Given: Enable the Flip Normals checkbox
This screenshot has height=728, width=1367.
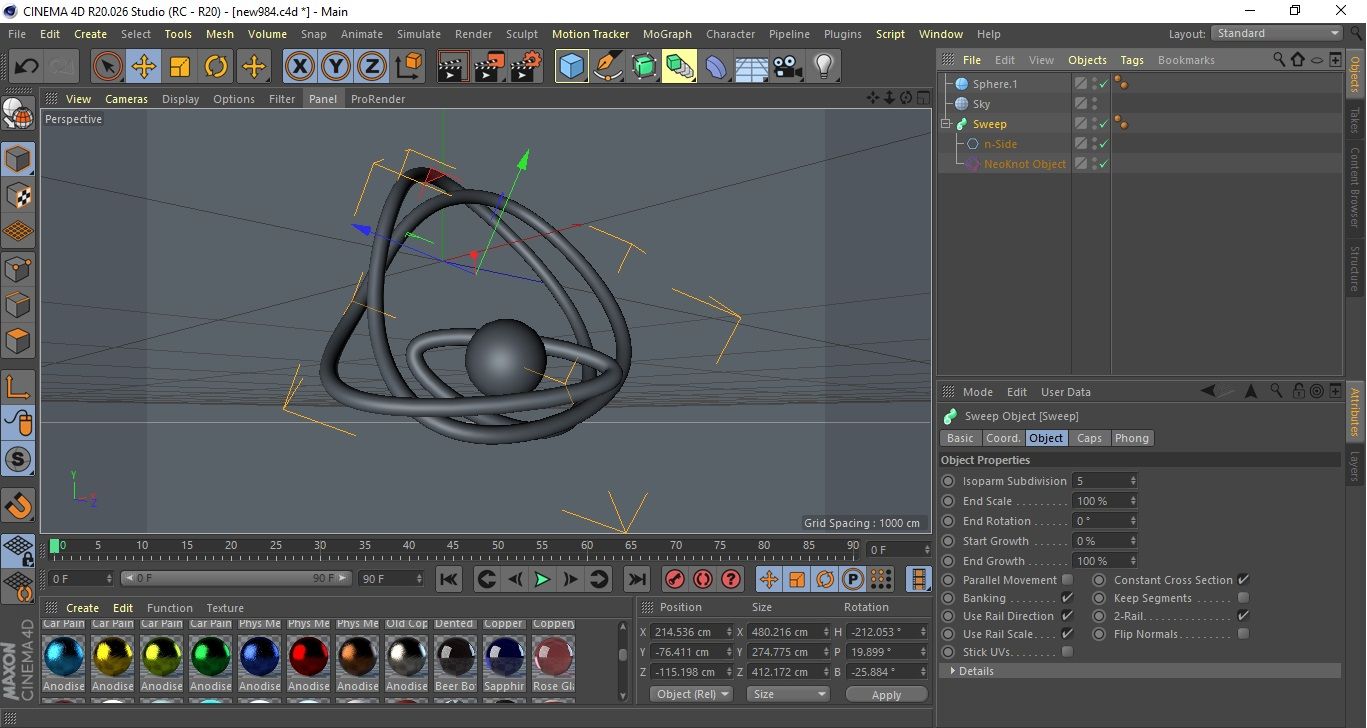Looking at the screenshot, I should pos(1243,634).
